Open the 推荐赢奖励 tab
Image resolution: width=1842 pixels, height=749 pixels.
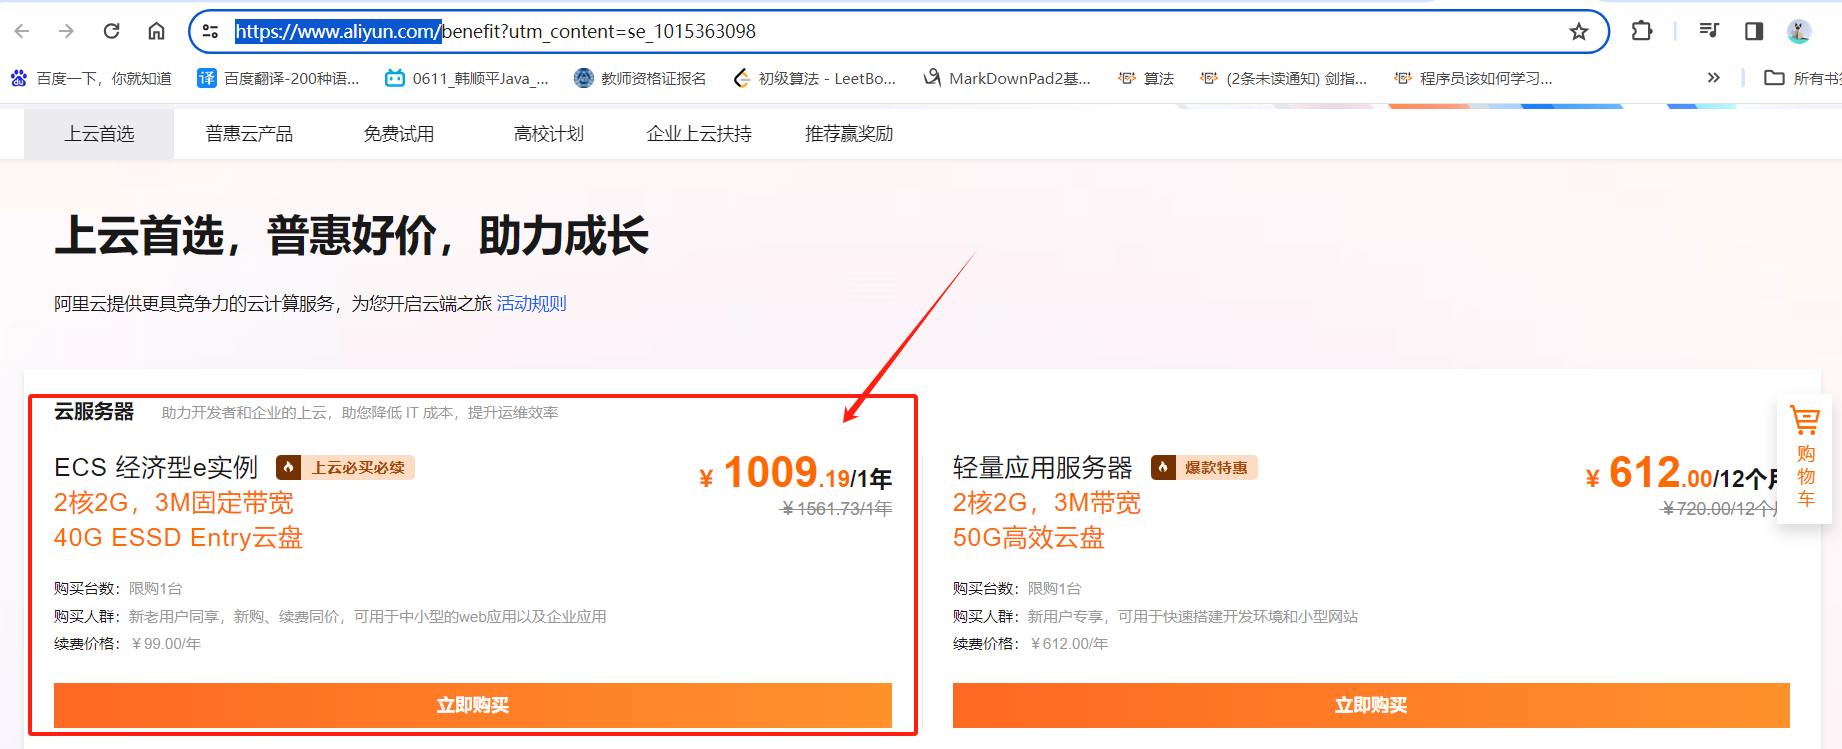849,133
